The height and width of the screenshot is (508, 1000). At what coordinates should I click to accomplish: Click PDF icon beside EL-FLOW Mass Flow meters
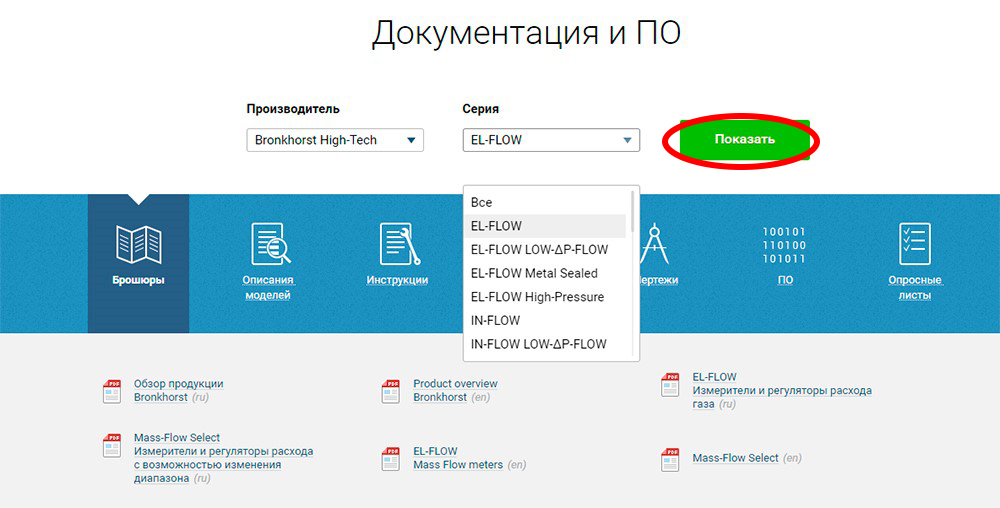(x=390, y=458)
